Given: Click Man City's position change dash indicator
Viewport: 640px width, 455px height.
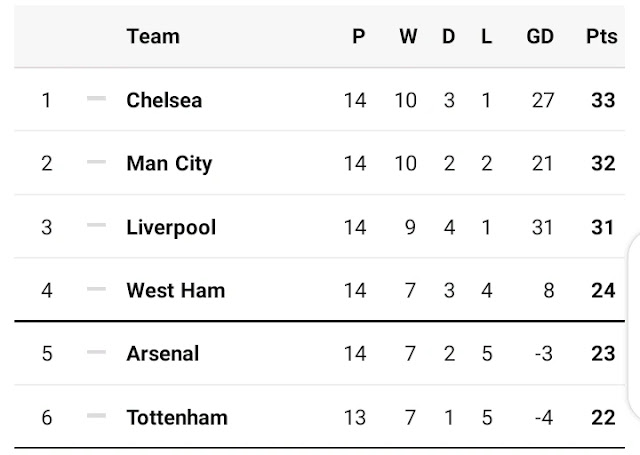Looking at the screenshot, I should tap(96, 163).
